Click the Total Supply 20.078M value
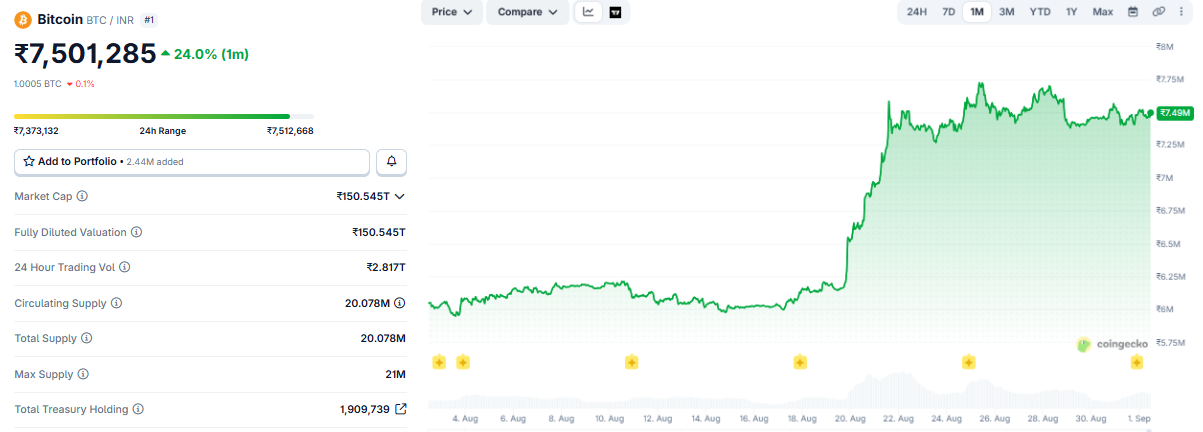 pyautogui.click(x=383, y=338)
